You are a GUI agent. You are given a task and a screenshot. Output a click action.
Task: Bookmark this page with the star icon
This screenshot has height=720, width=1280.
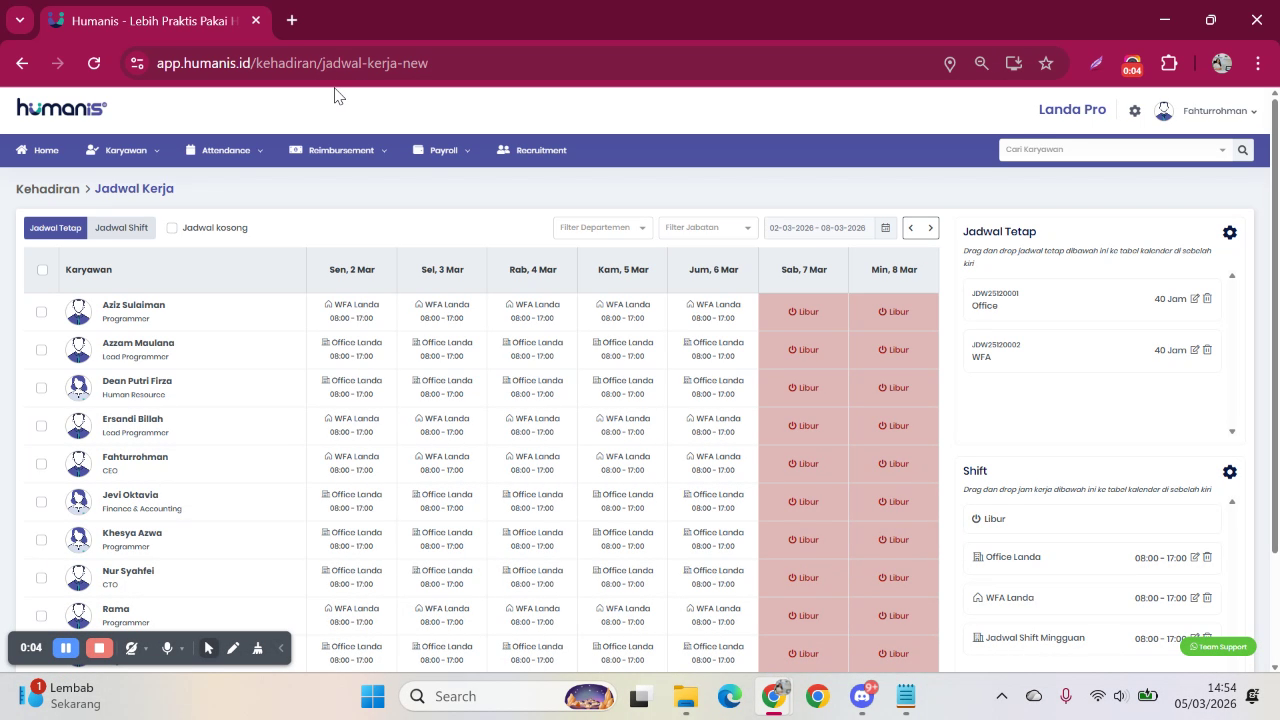(x=1046, y=63)
